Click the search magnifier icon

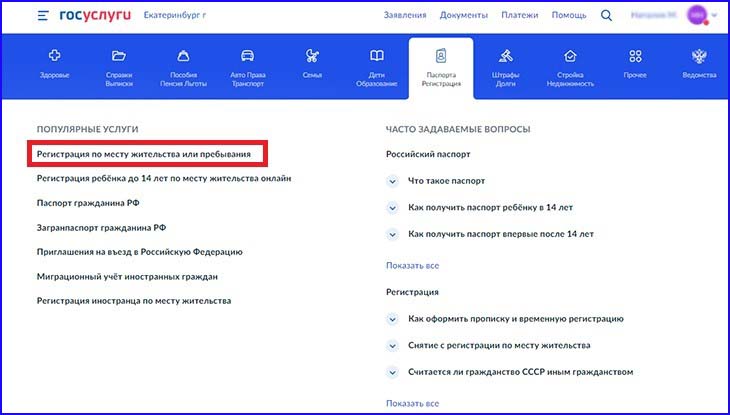click(x=607, y=15)
